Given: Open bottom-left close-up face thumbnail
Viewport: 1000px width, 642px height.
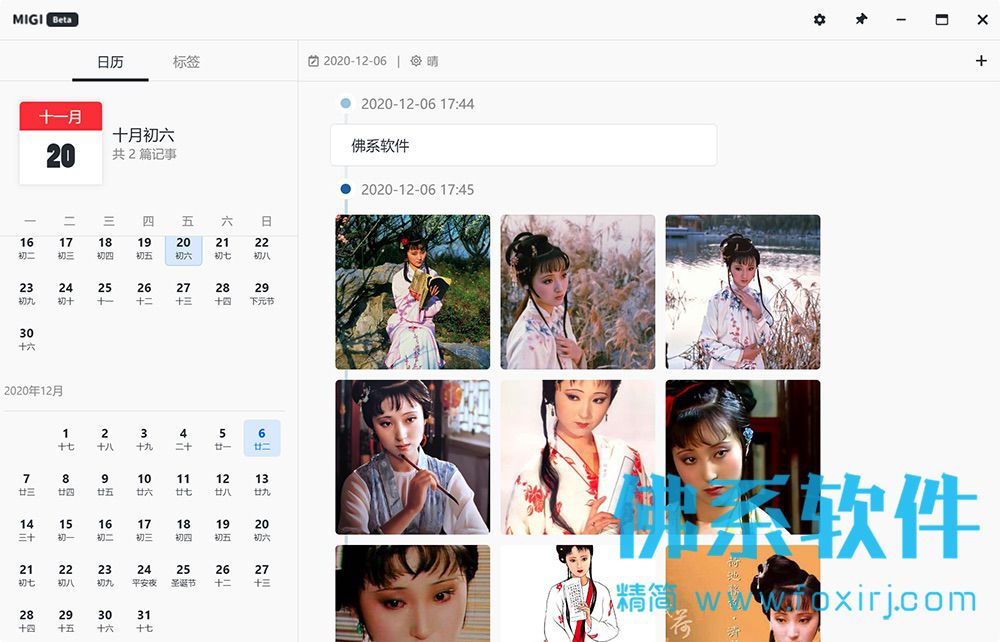Looking at the screenshot, I should point(413,594).
